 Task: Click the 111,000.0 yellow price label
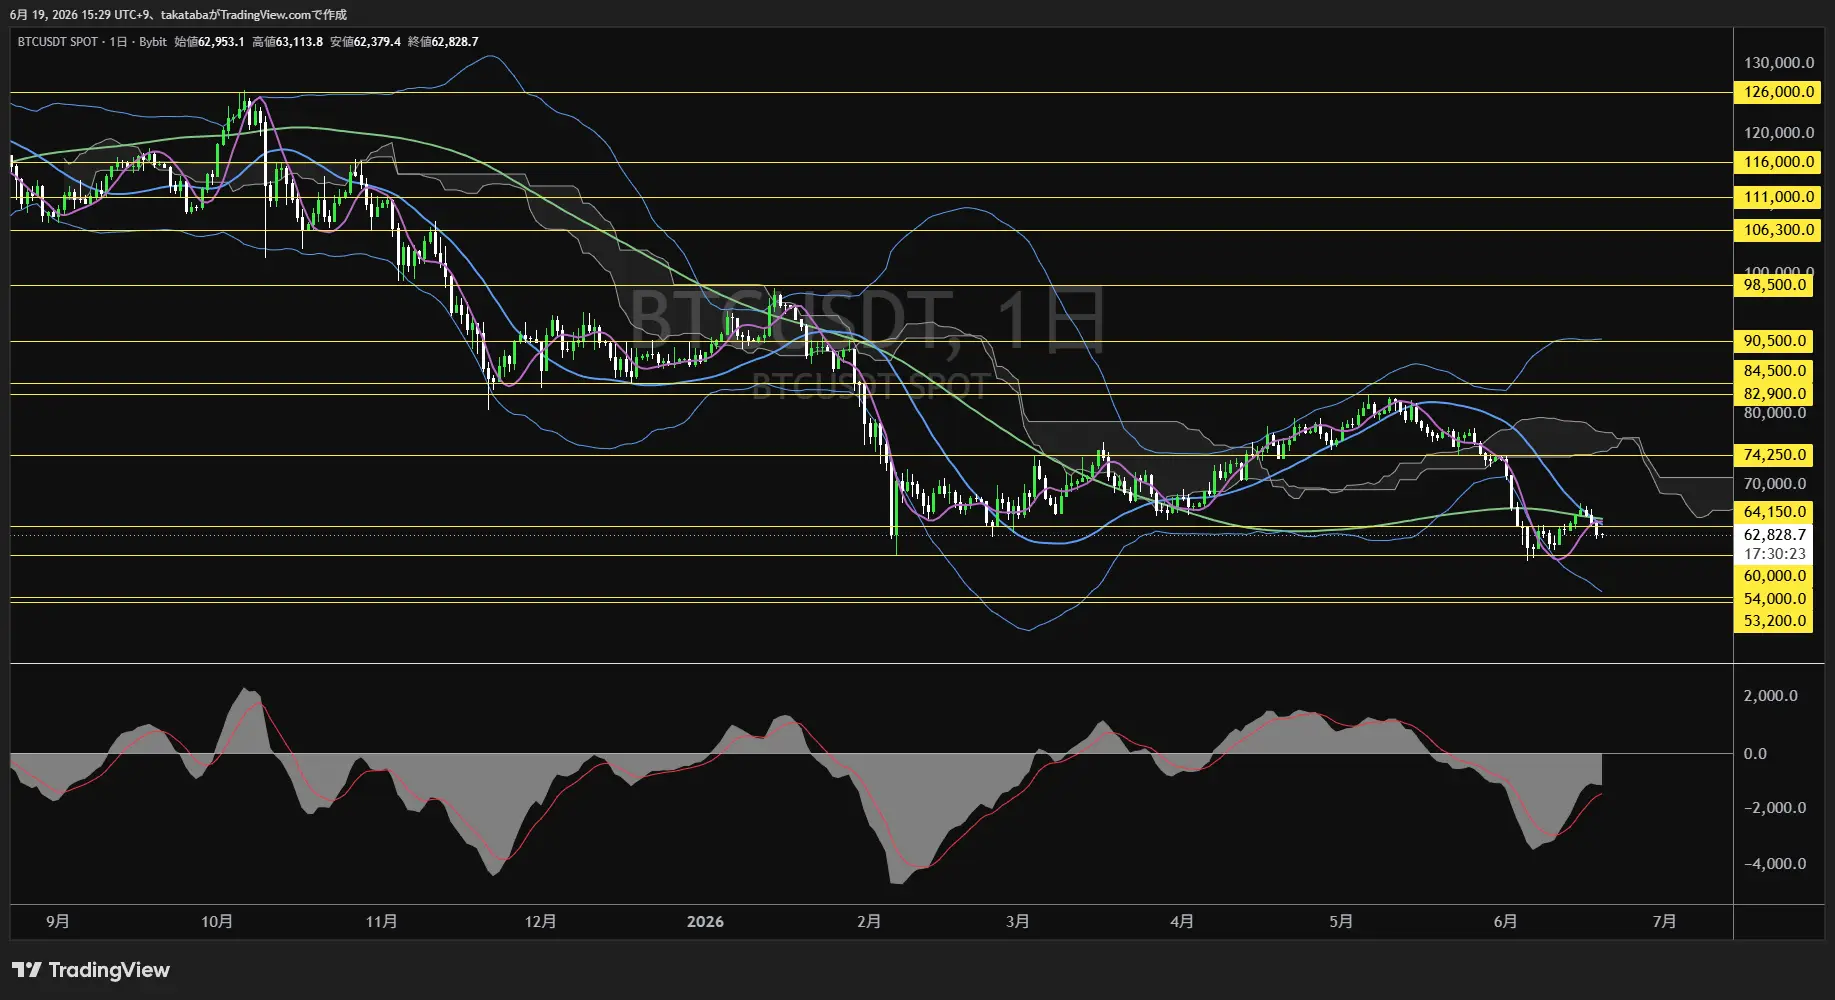(x=1779, y=197)
